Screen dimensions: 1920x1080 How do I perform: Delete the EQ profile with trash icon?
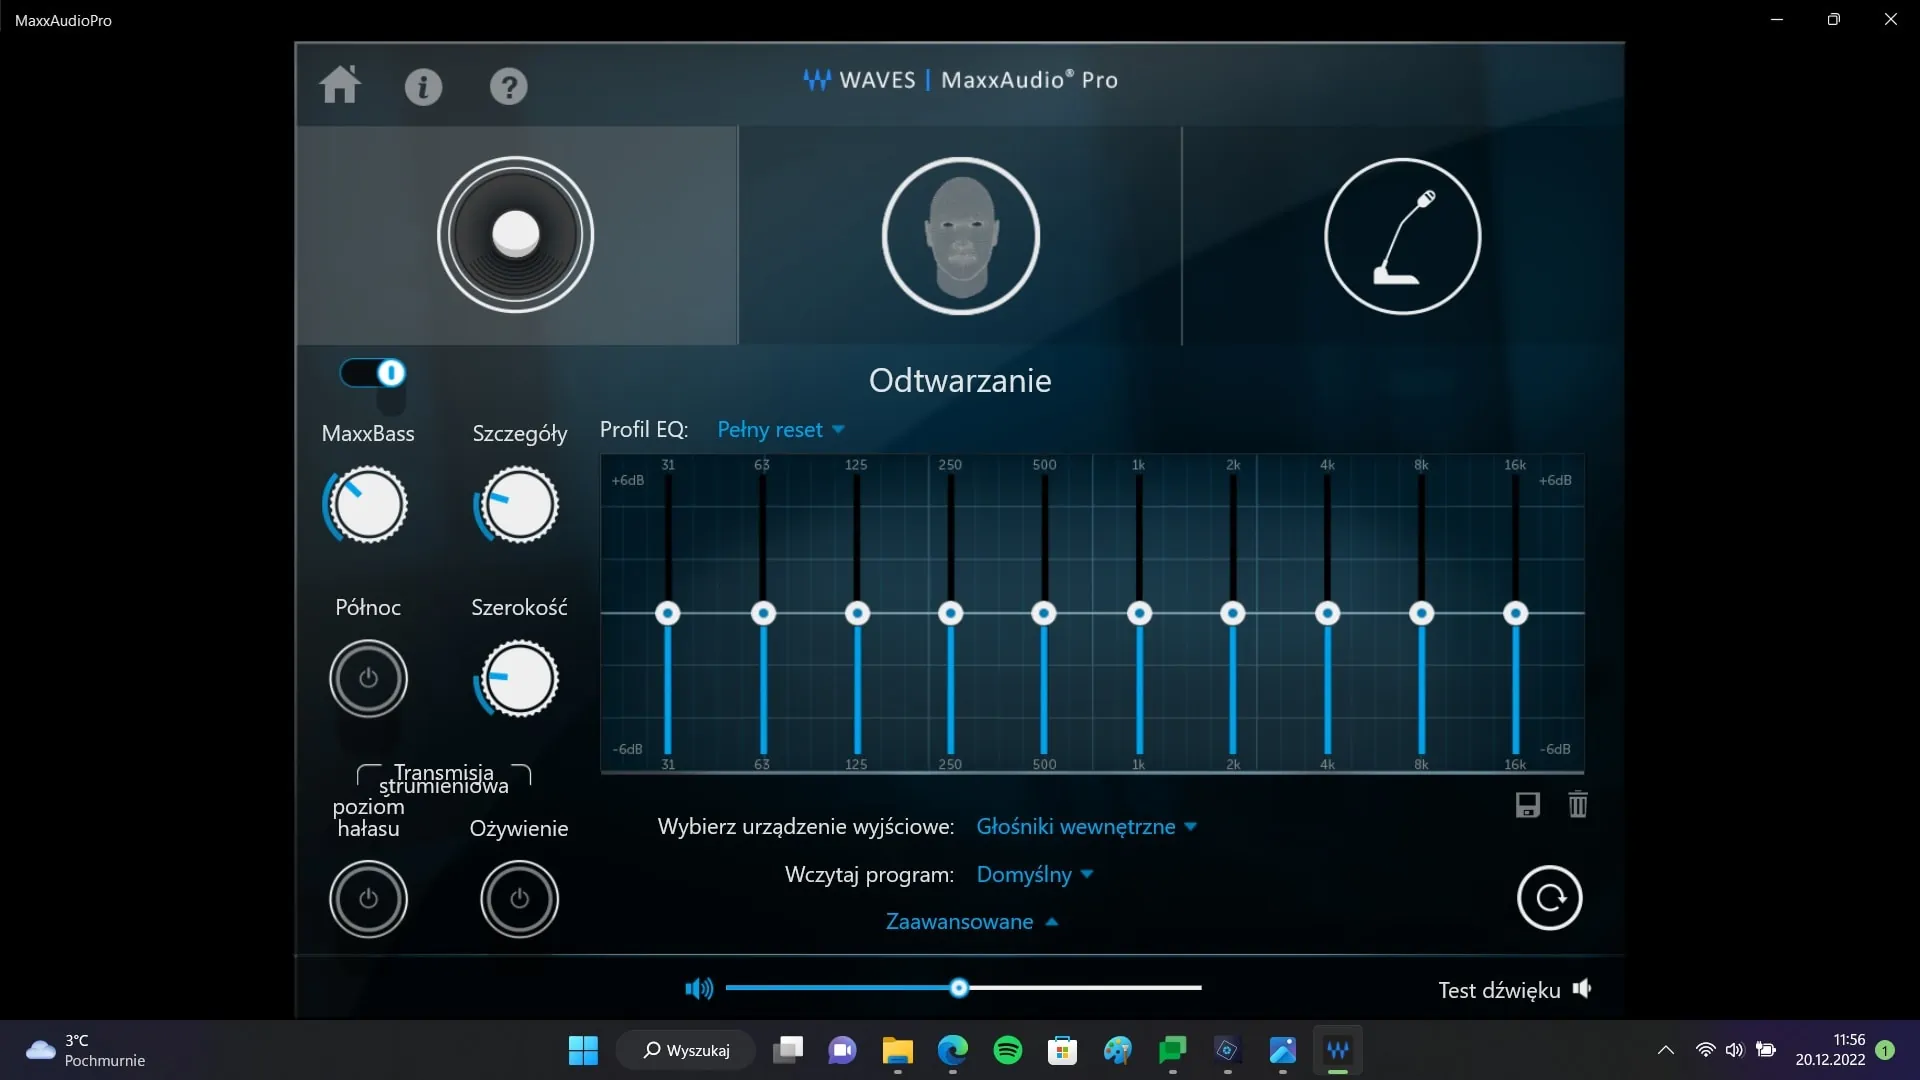1578,804
